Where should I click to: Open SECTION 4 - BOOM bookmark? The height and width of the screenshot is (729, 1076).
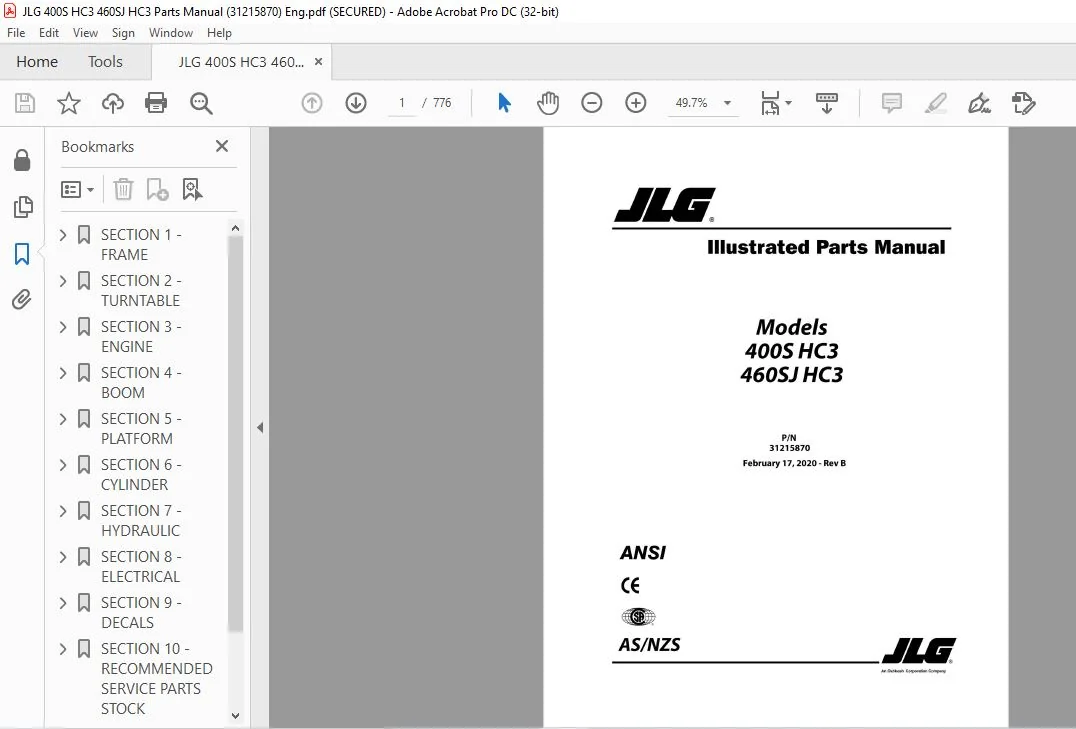(140, 382)
